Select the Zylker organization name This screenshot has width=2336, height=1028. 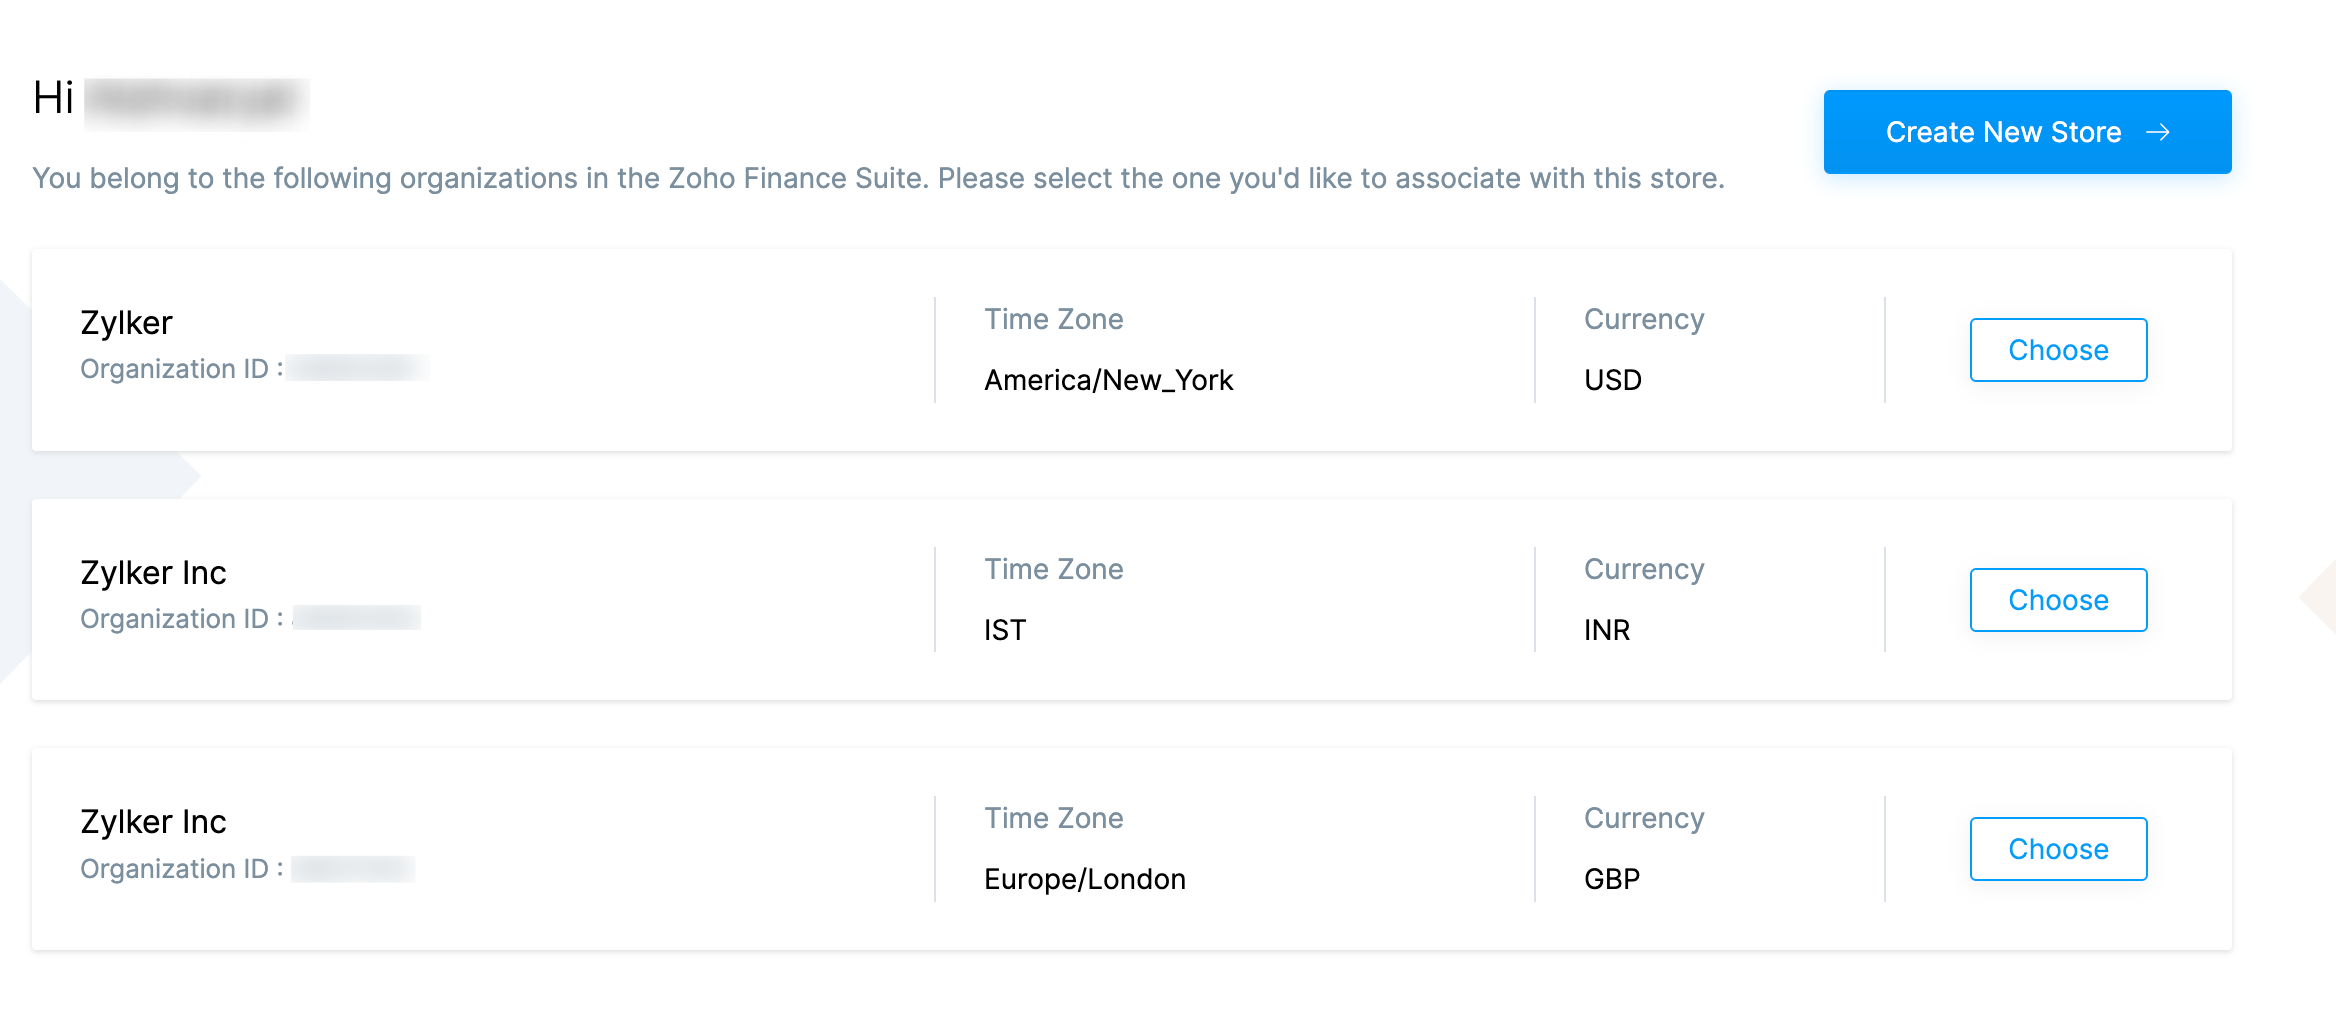[x=125, y=322]
